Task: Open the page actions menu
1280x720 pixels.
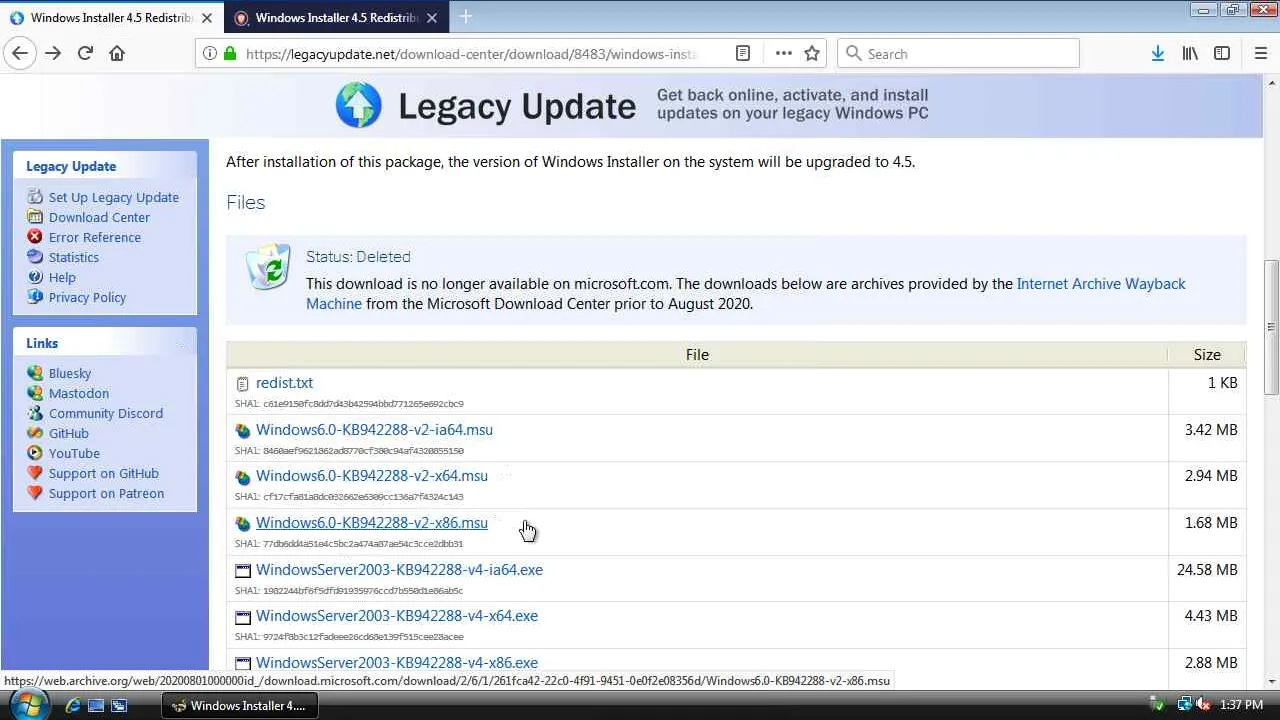Action: coord(783,54)
